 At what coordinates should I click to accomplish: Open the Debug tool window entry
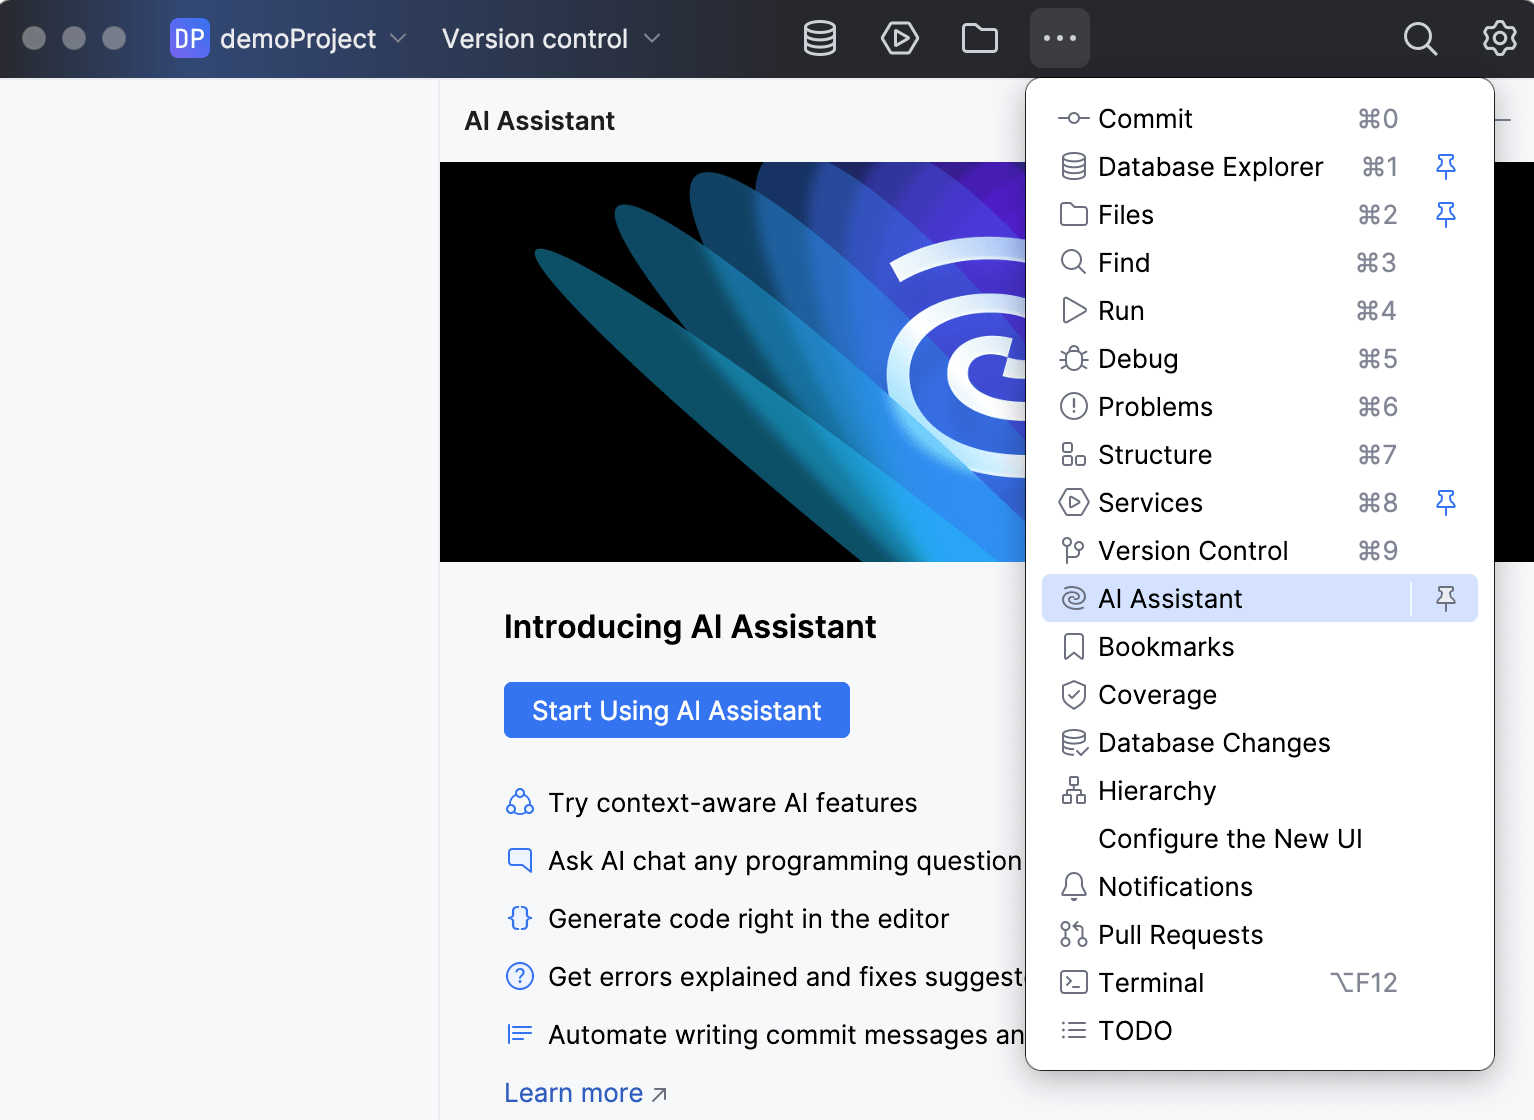[1260, 358]
